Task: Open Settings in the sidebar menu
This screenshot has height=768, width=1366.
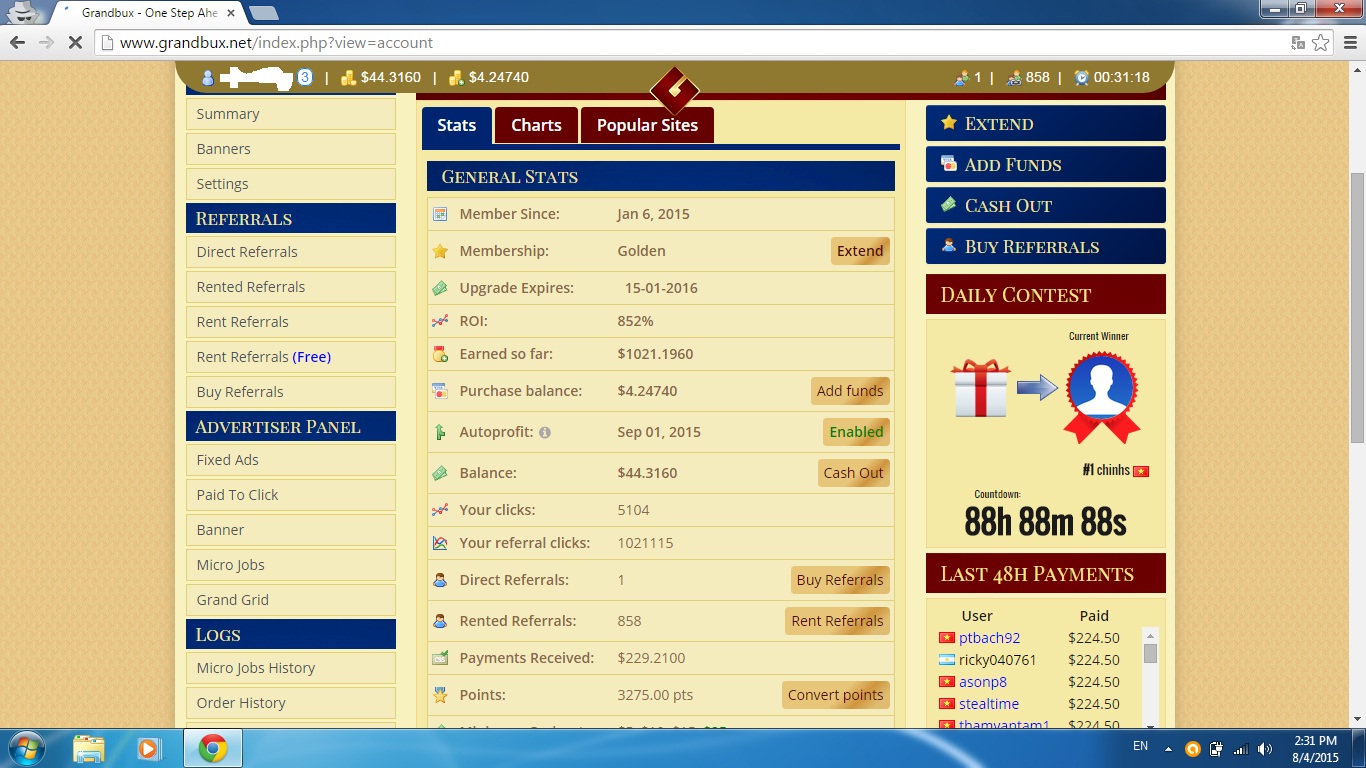Action: [291, 184]
